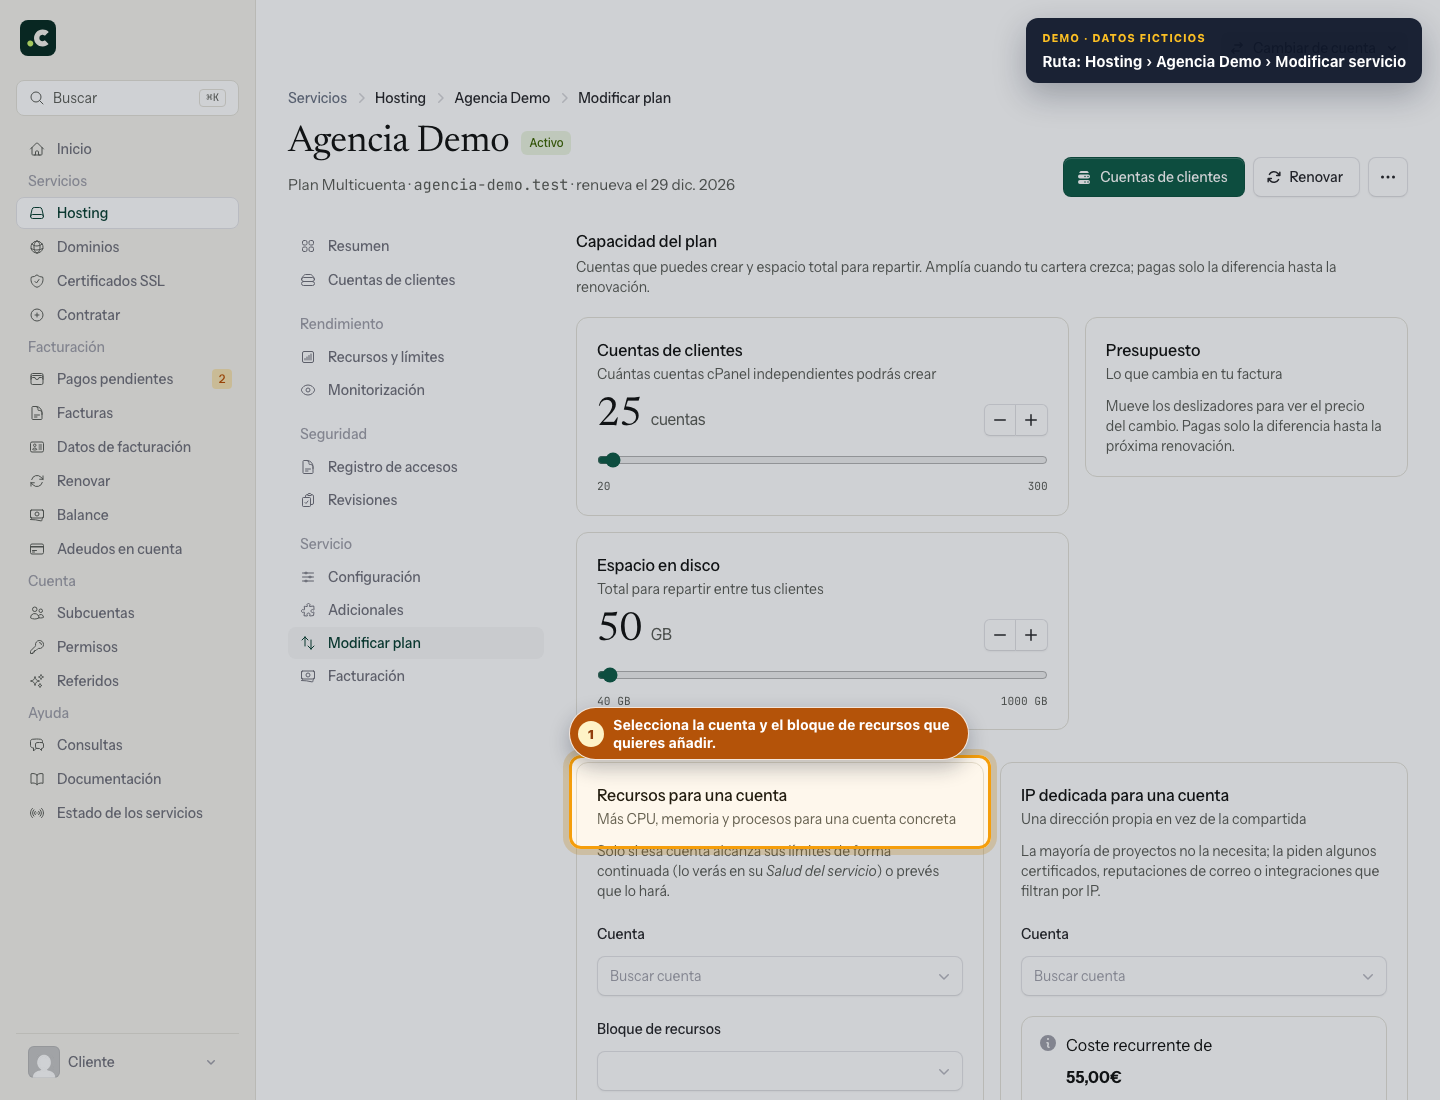The height and width of the screenshot is (1100, 1440).
Task: Click the Permisos key icon
Action: pos(37,647)
